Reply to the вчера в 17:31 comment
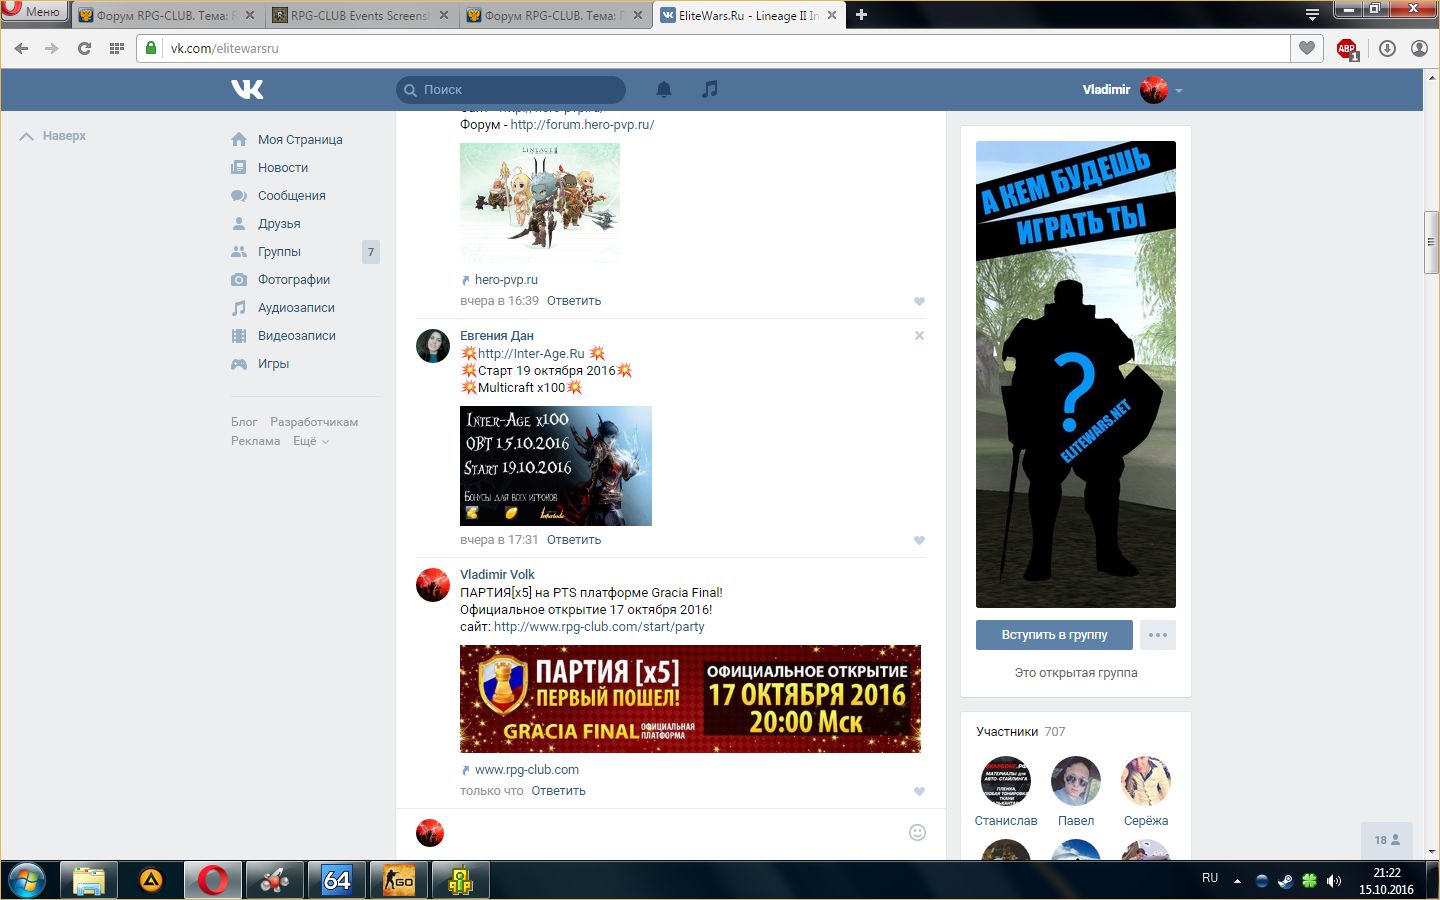This screenshot has height=900, width=1440. 574,540
